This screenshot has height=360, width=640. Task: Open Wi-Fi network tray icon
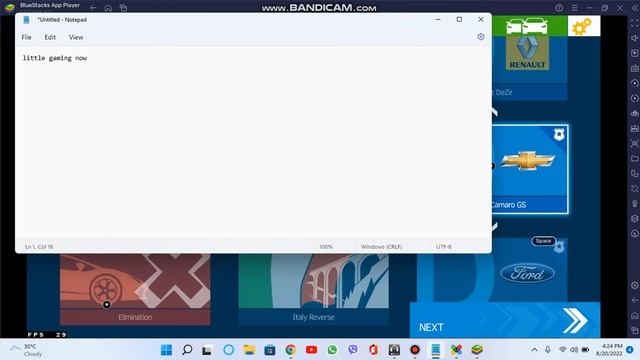(562, 350)
